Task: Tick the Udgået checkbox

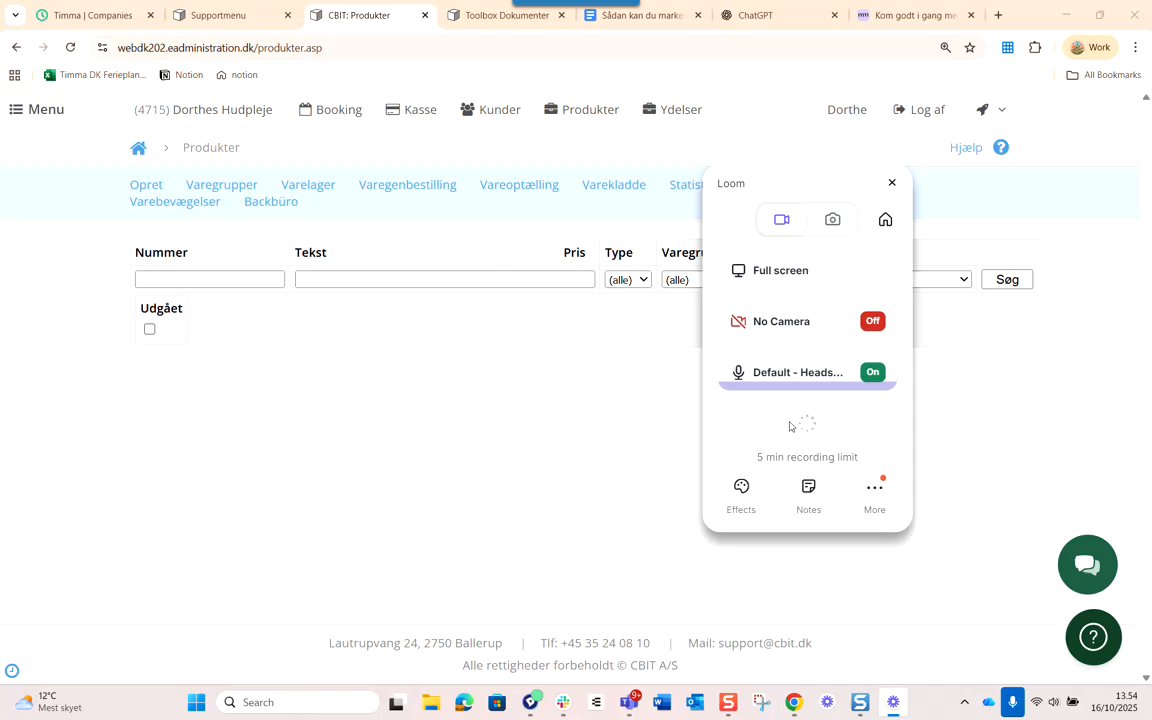Action: 150,329
